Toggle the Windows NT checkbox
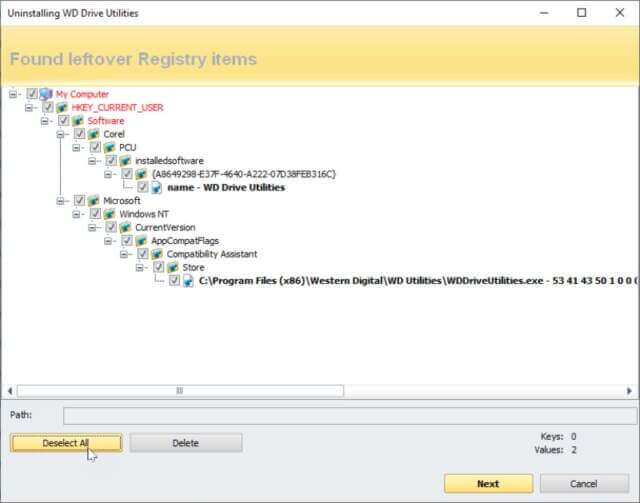640x503 pixels. click(95, 214)
